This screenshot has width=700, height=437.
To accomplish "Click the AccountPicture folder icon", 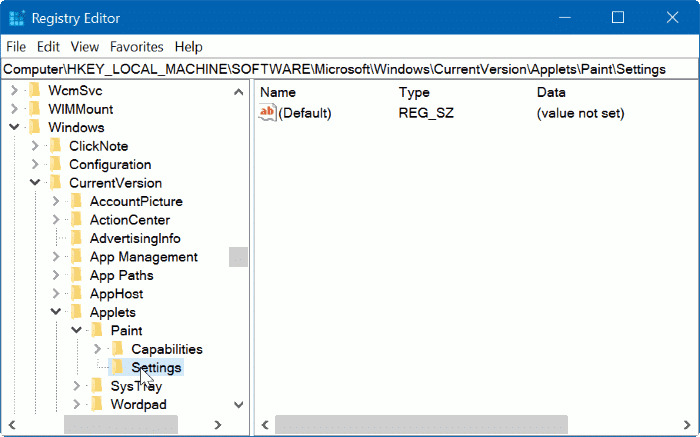I will click(x=76, y=201).
